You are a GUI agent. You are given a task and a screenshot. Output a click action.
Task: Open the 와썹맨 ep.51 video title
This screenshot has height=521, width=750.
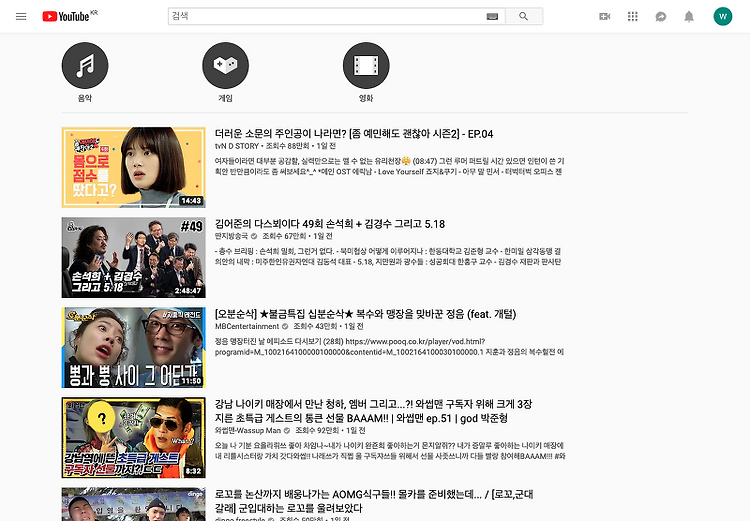pos(373,411)
